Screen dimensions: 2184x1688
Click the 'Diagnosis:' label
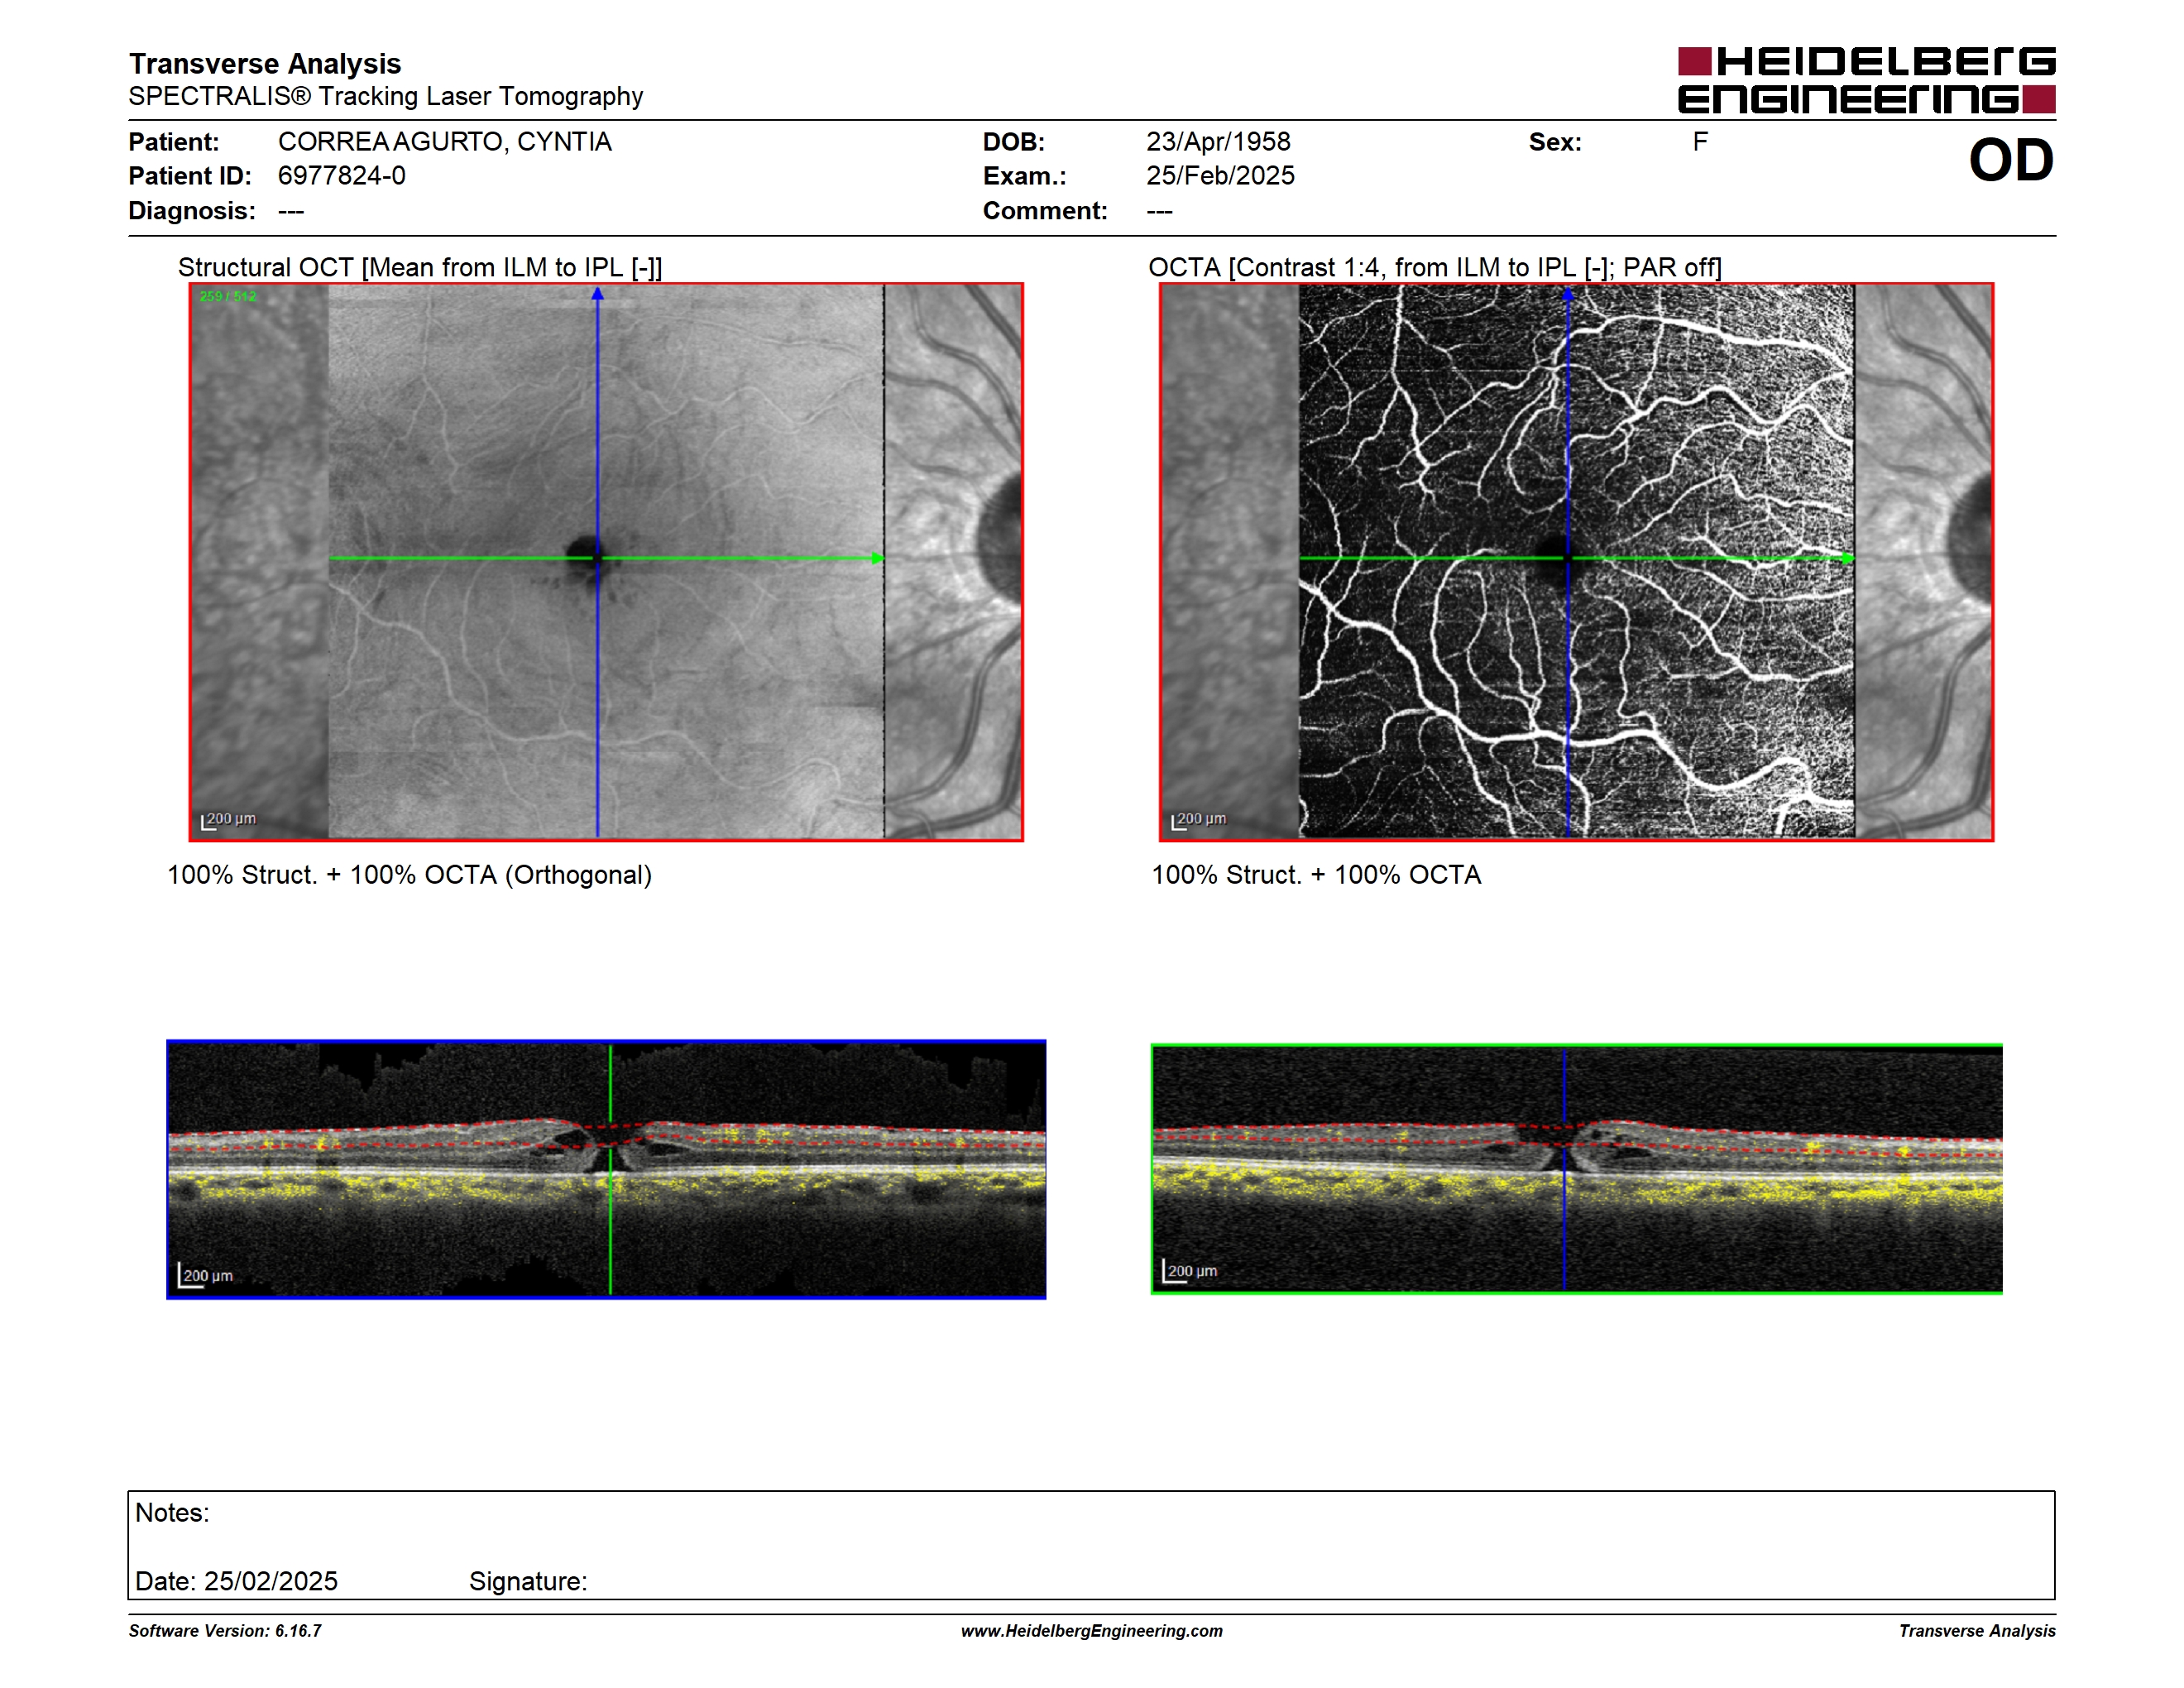(x=192, y=211)
